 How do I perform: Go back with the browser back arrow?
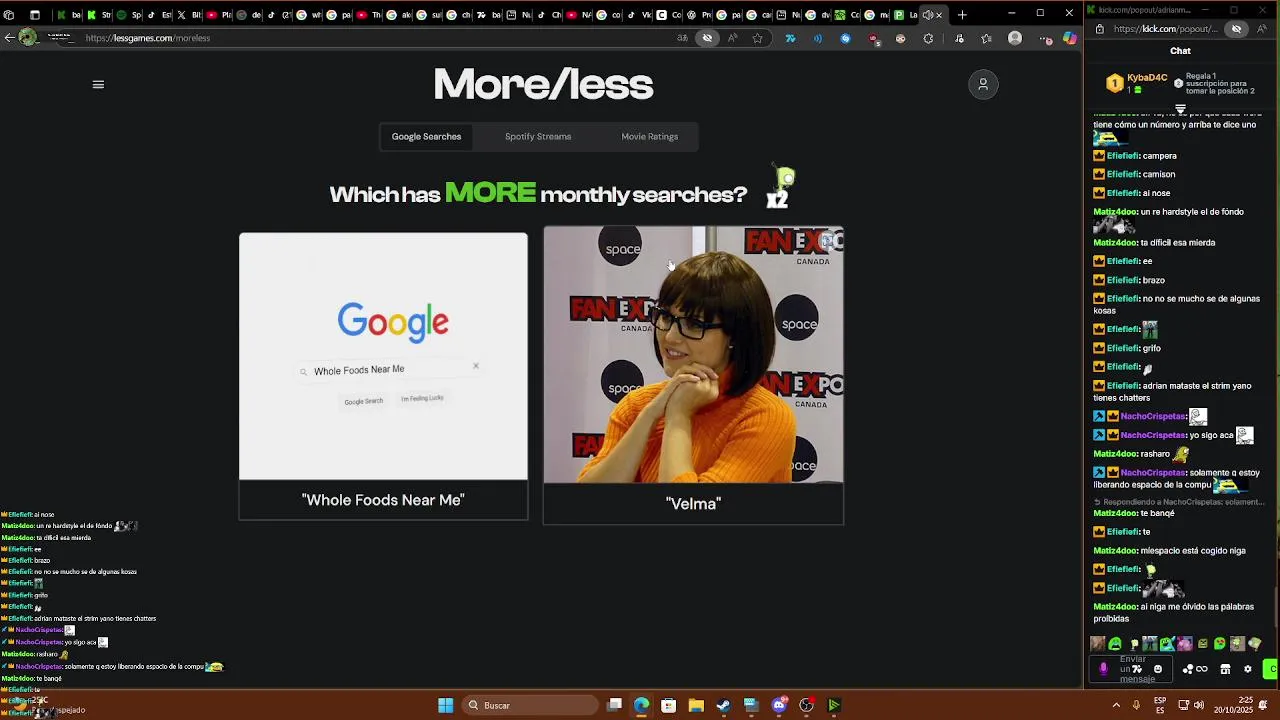pyautogui.click(x=9, y=38)
